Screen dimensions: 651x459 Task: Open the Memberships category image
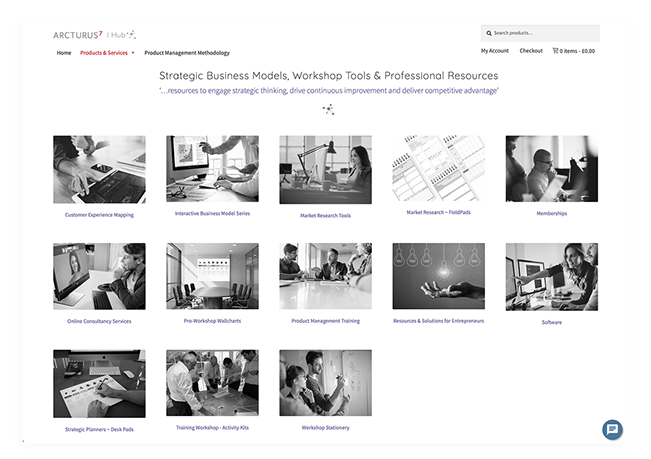tap(551, 169)
